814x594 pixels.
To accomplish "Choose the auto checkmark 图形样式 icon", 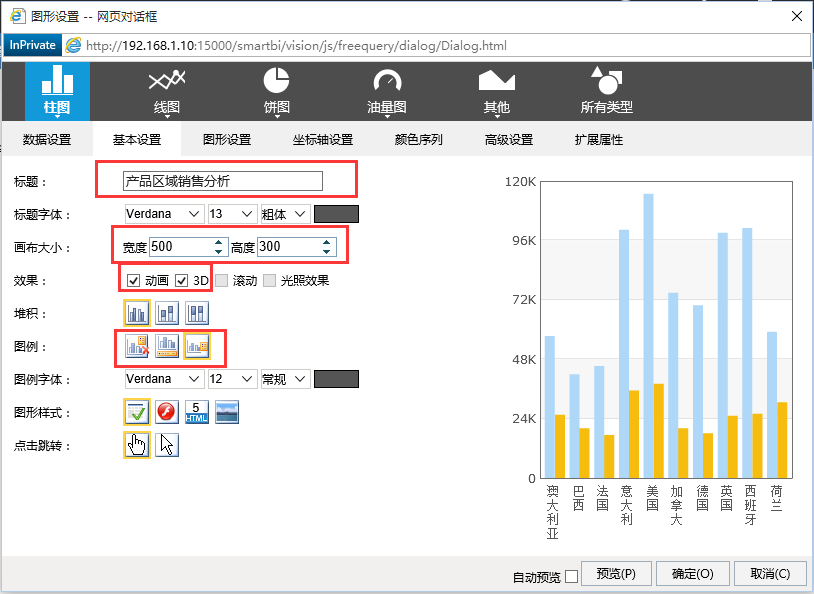I will click(x=137, y=412).
